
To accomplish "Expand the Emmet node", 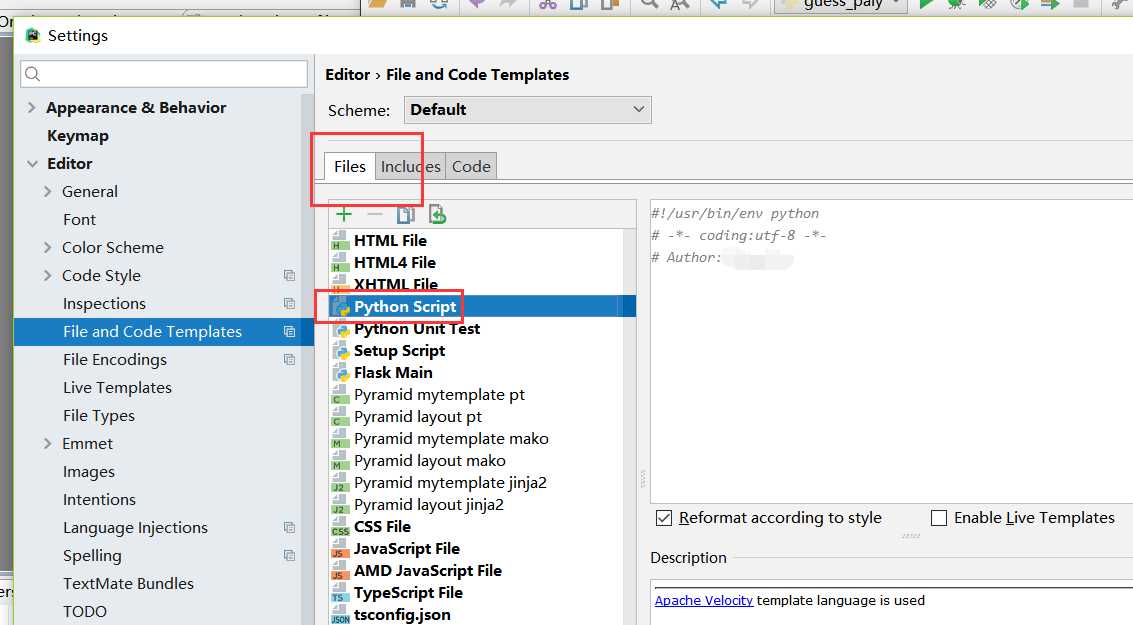I will click(48, 443).
